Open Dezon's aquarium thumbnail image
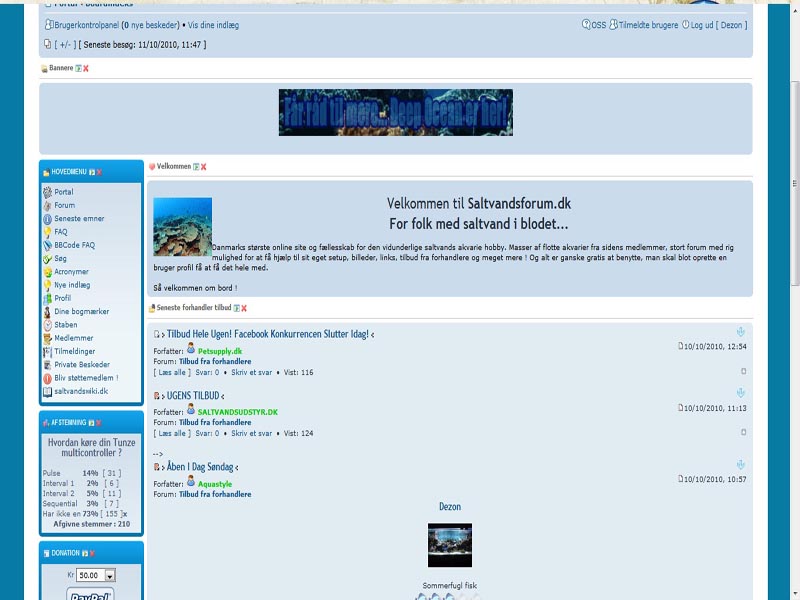The image size is (800, 600). point(449,545)
